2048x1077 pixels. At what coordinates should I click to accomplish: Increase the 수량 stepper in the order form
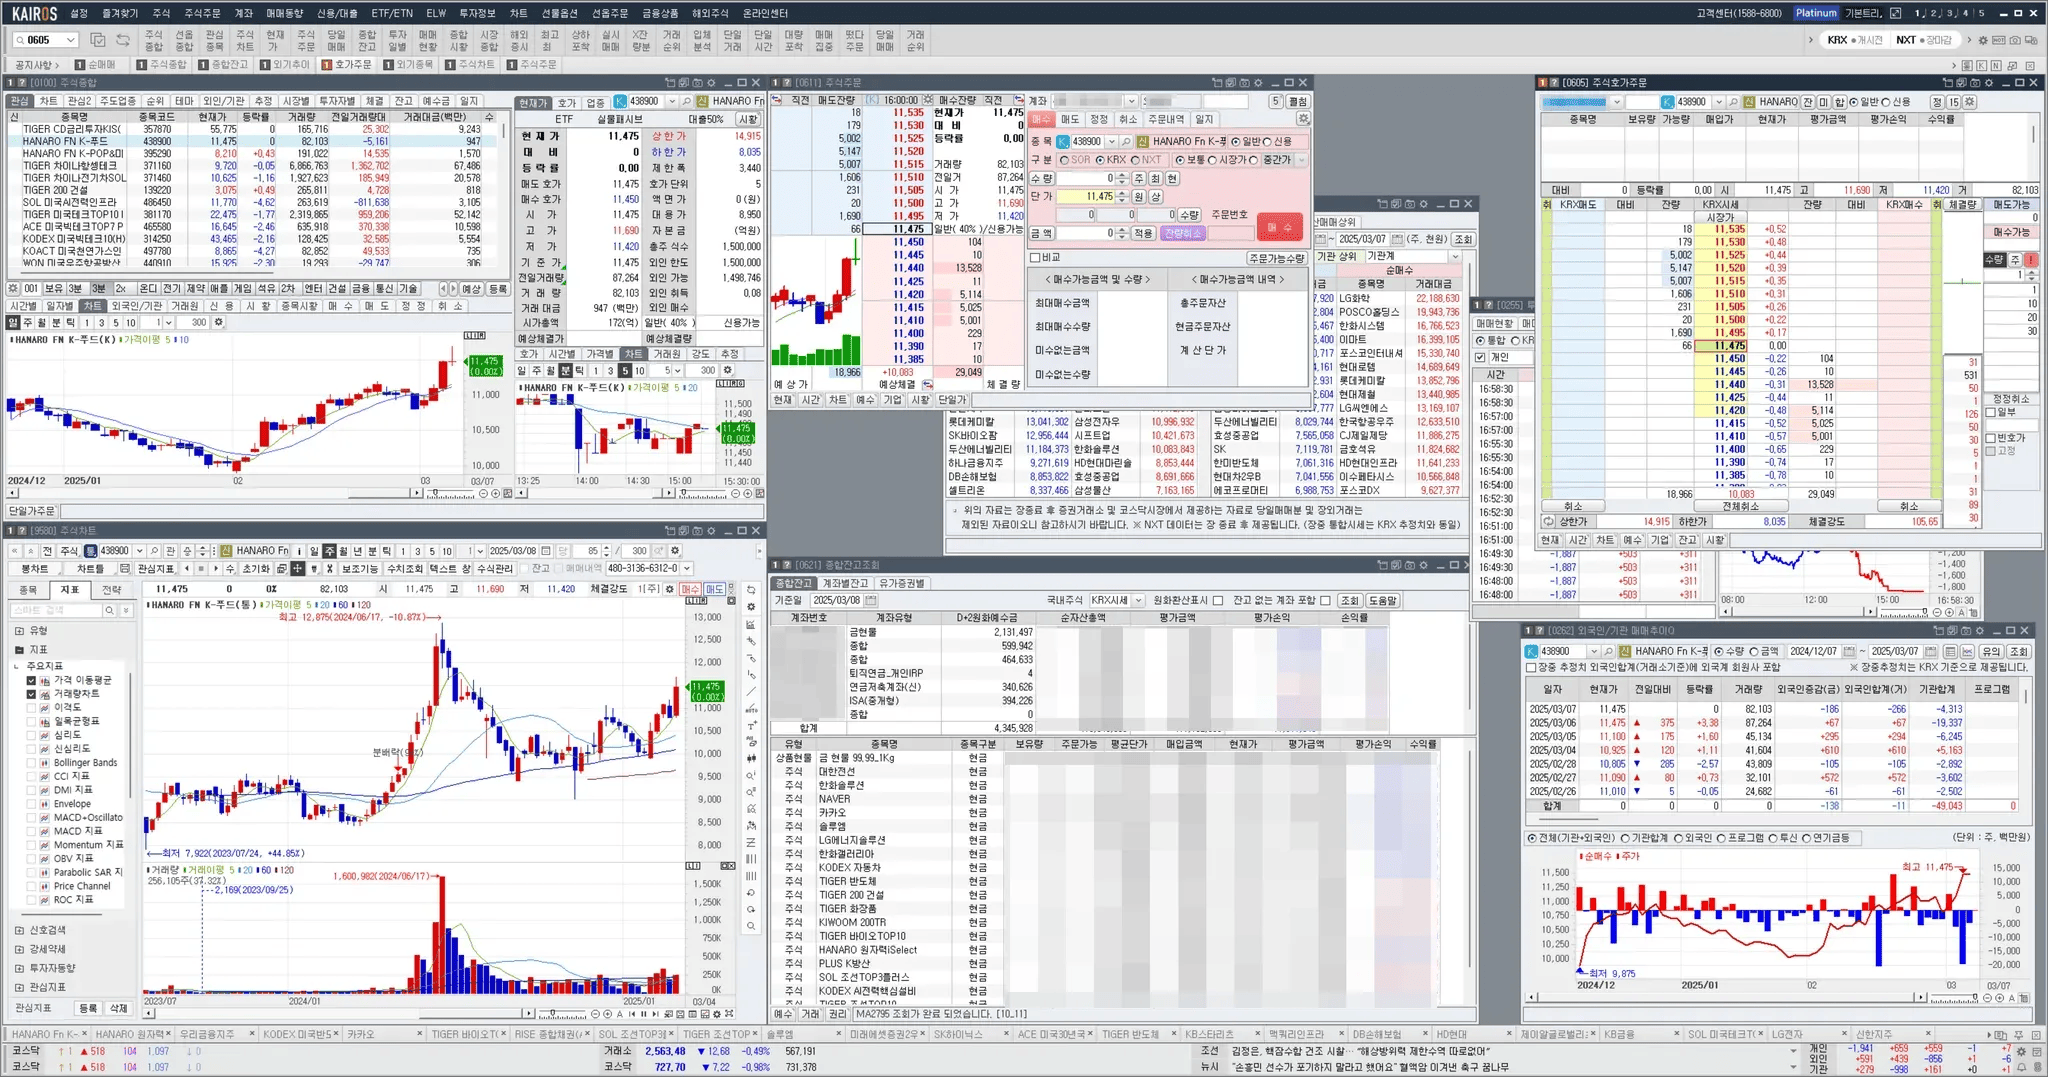1122,175
